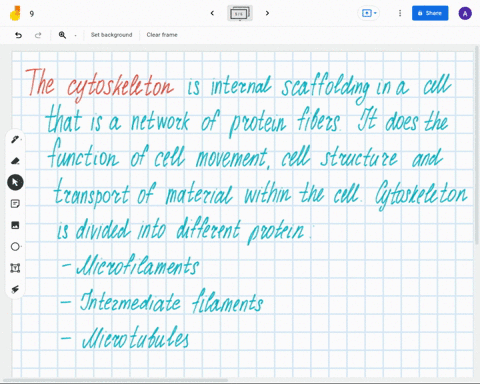Go to the next frame
This screenshot has width=480, height=384.
267,13
